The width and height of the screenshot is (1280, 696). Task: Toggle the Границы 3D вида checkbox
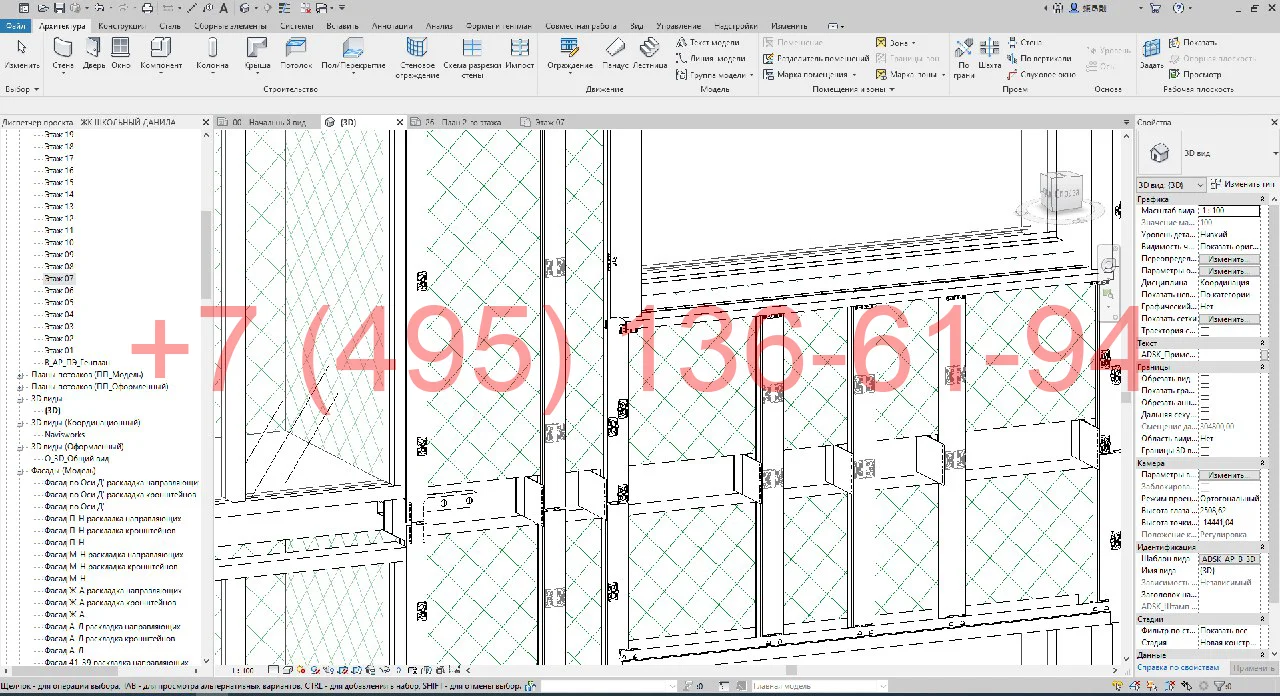click(x=1205, y=450)
